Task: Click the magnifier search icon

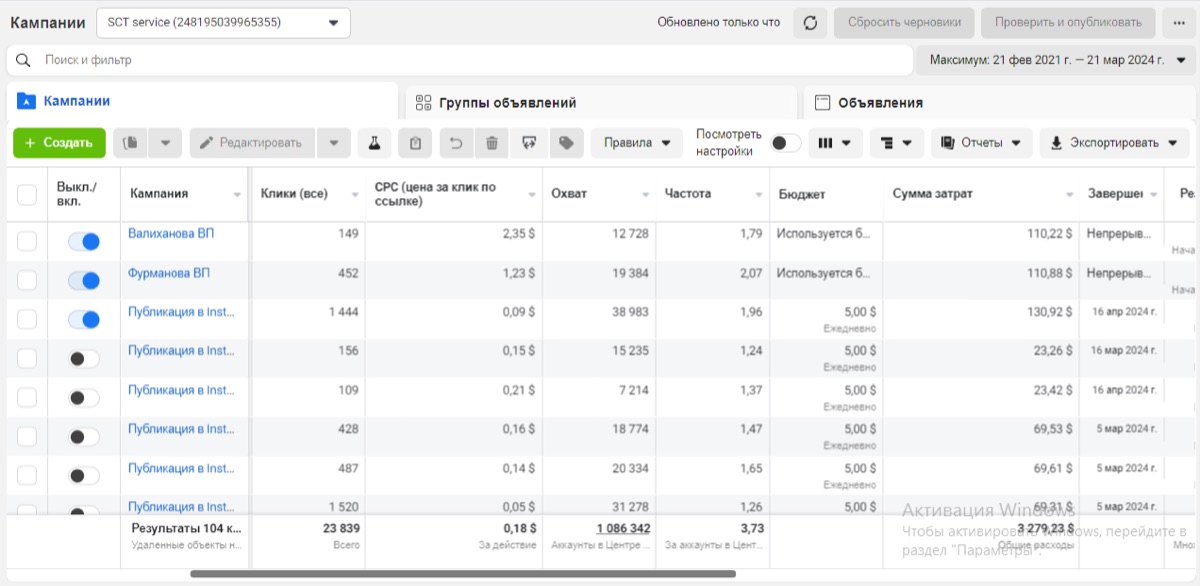Action: (x=23, y=60)
